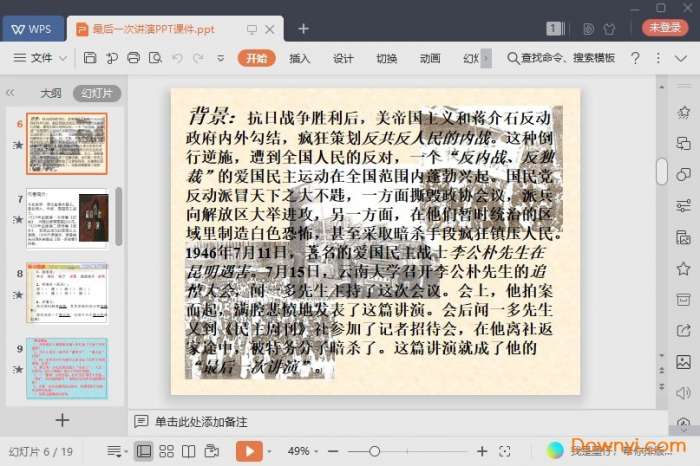The width and height of the screenshot is (700, 466).
Task: Jump to next slide double arrow
Action: [662, 386]
